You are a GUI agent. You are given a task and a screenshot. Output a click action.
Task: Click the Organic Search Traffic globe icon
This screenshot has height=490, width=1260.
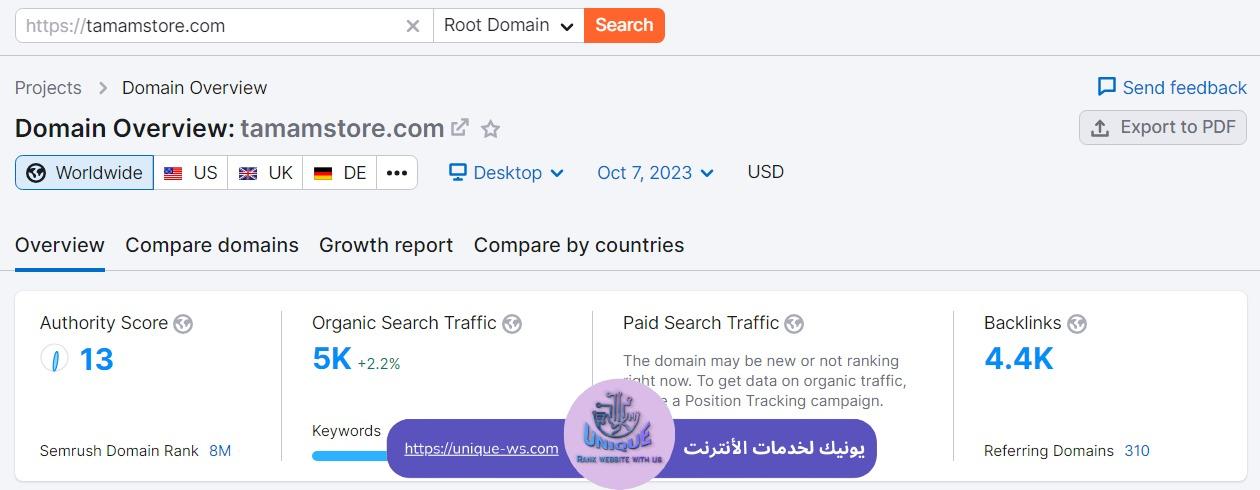(512, 323)
